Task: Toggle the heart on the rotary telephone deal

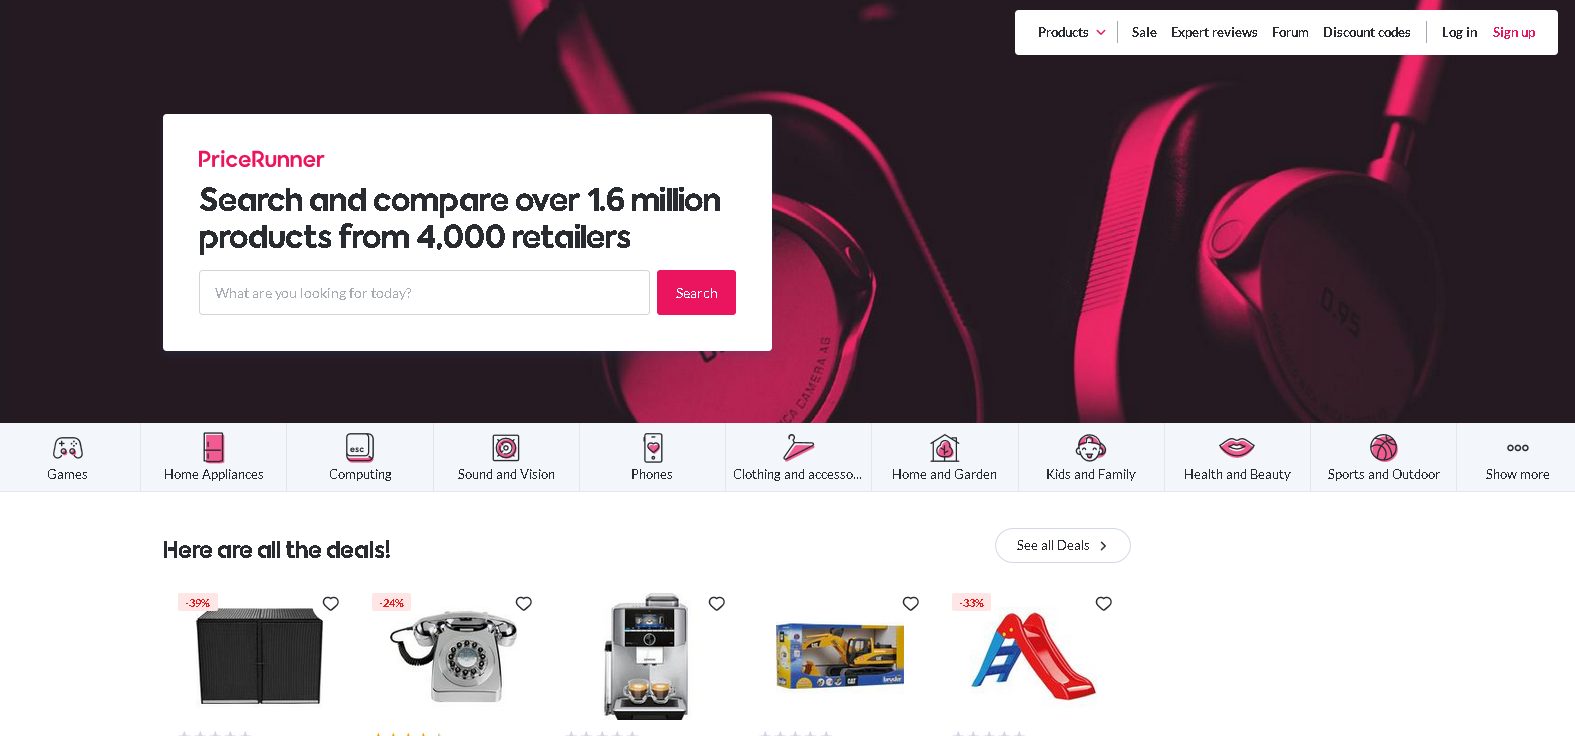Action: click(524, 603)
